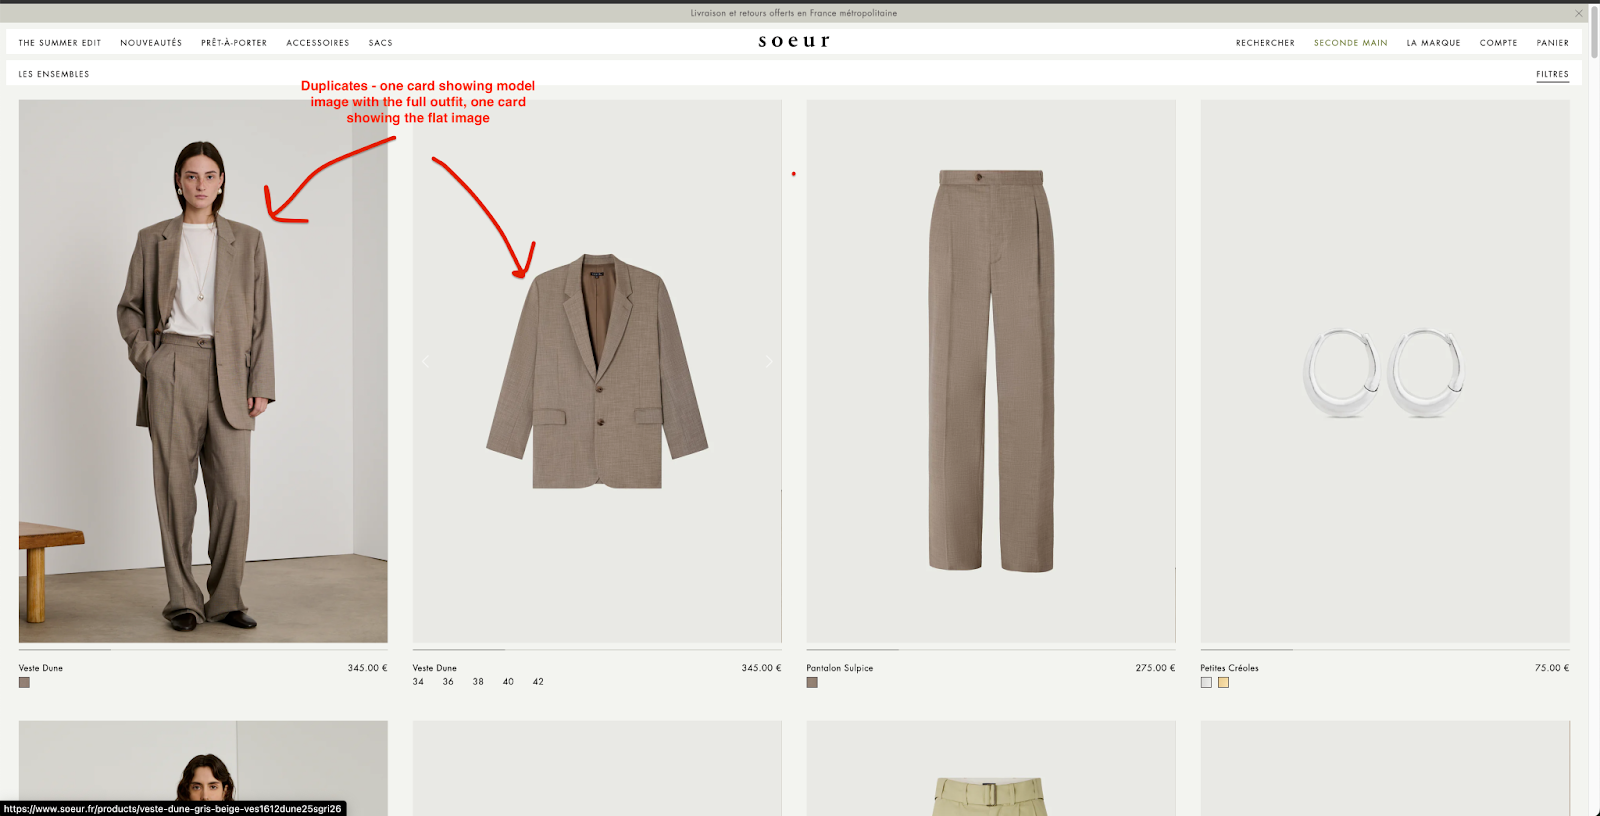Image resolution: width=1600 pixels, height=816 pixels.
Task: Open model photo of Veste Dune suit
Action: 203,371
